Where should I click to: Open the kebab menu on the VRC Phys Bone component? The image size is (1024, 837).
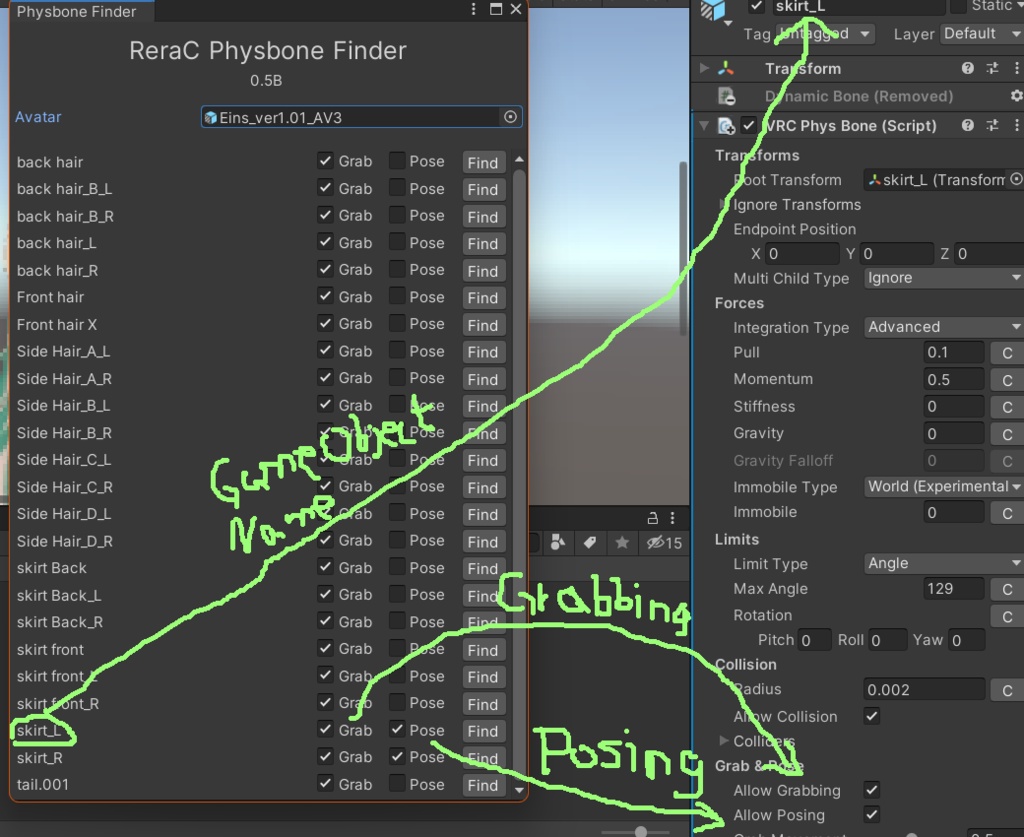[1016, 124]
